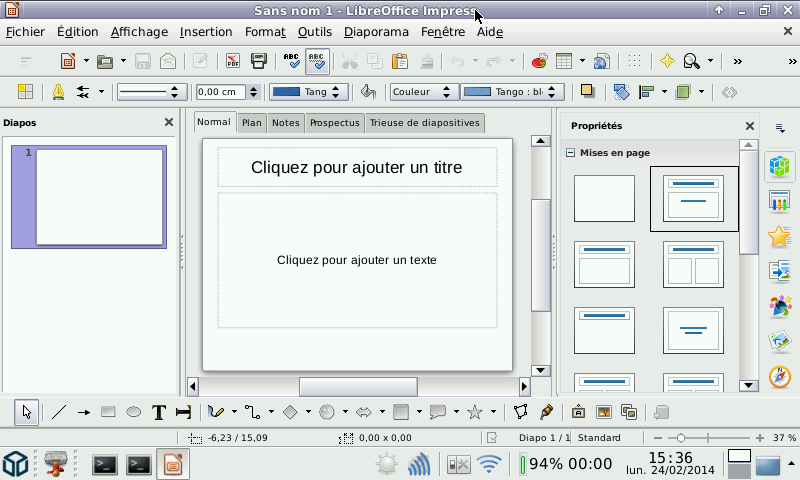Click the Open file folder icon
The image size is (800, 480).
point(105,61)
